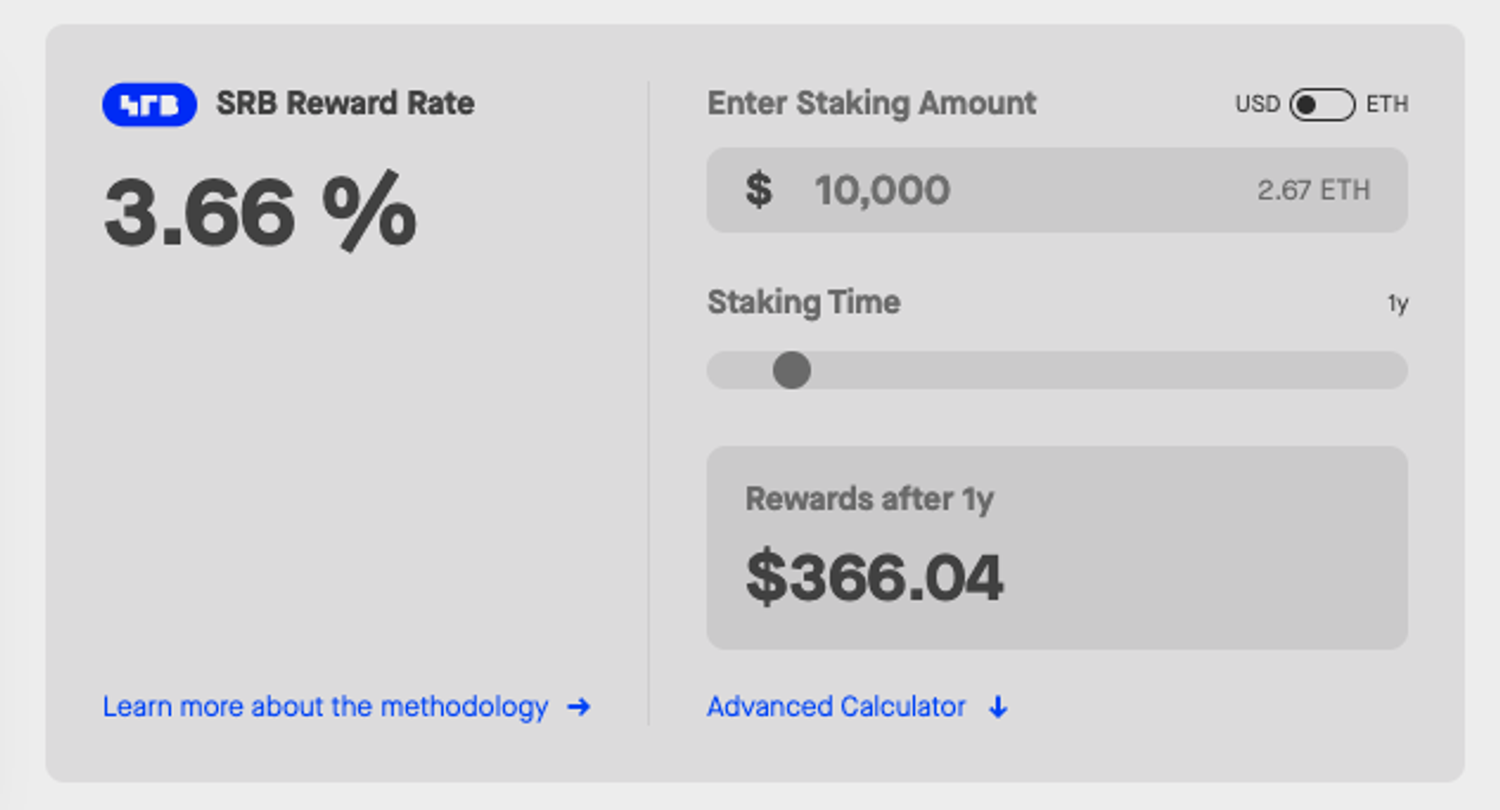Viewport: 1500px width, 810px height.
Task: Click the 2.67 ETH conversion text
Action: (x=1313, y=190)
